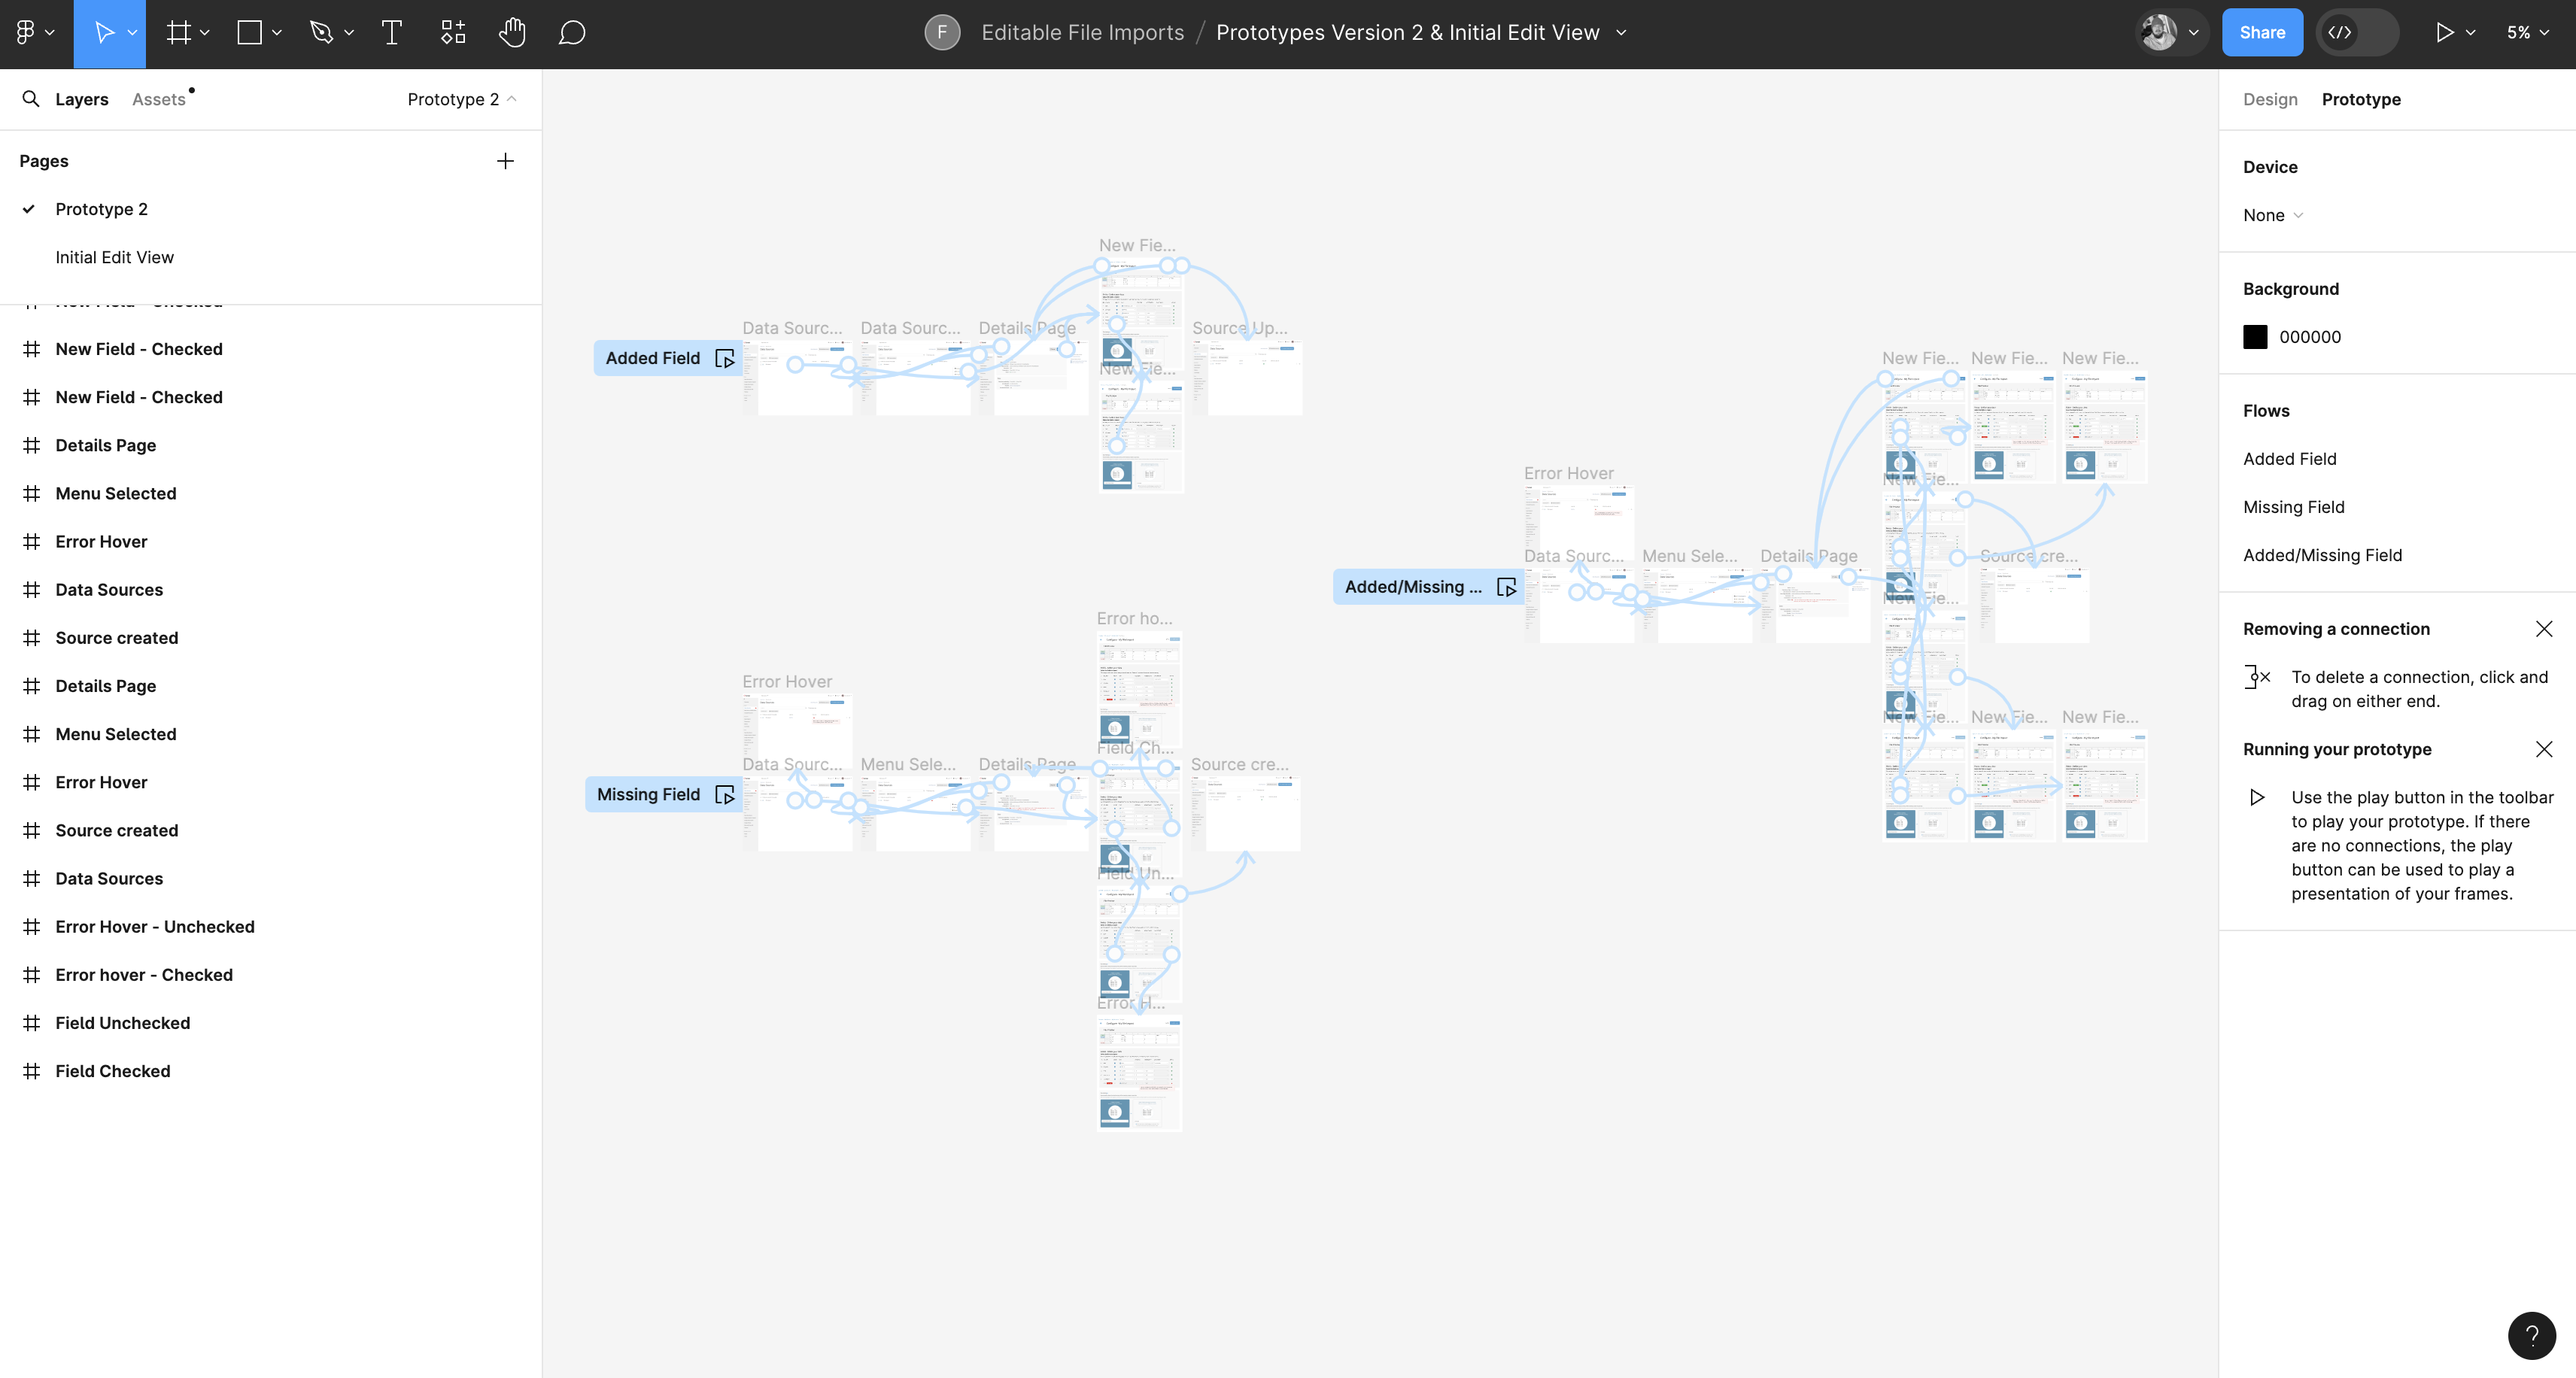Open present options dropdown arrow

pyautogui.click(x=2470, y=33)
